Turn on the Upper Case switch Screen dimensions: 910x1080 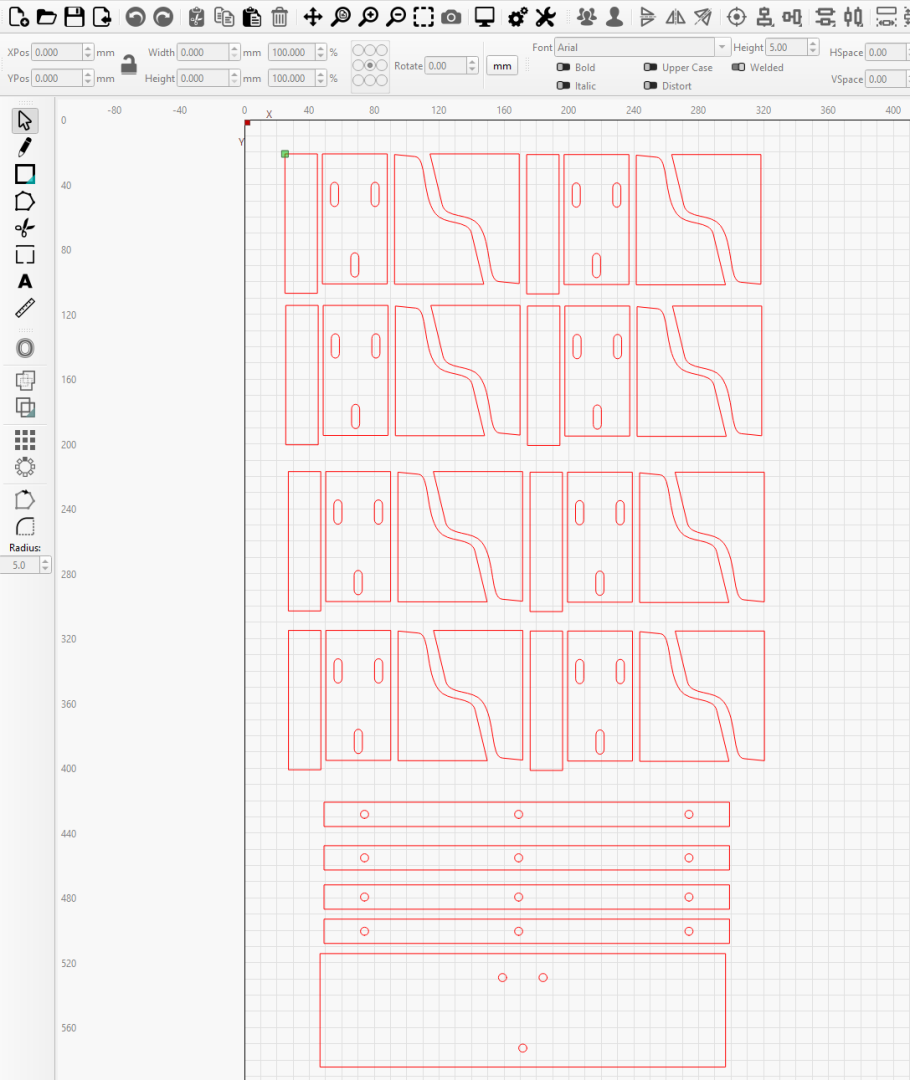coord(650,68)
